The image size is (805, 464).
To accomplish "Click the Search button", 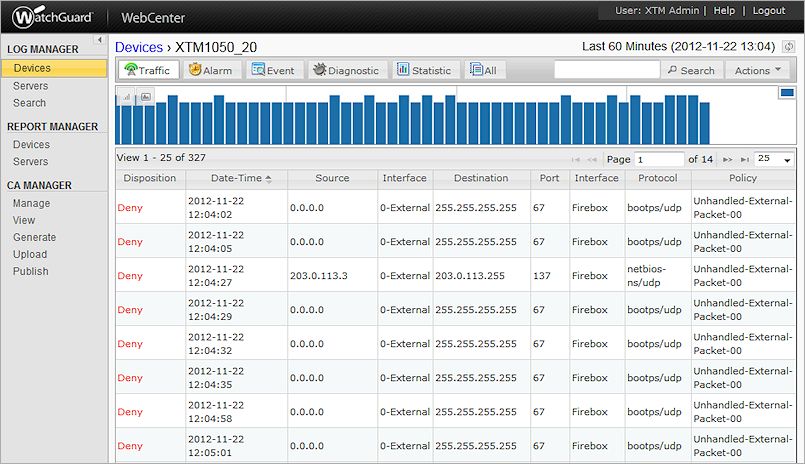I will [689, 70].
